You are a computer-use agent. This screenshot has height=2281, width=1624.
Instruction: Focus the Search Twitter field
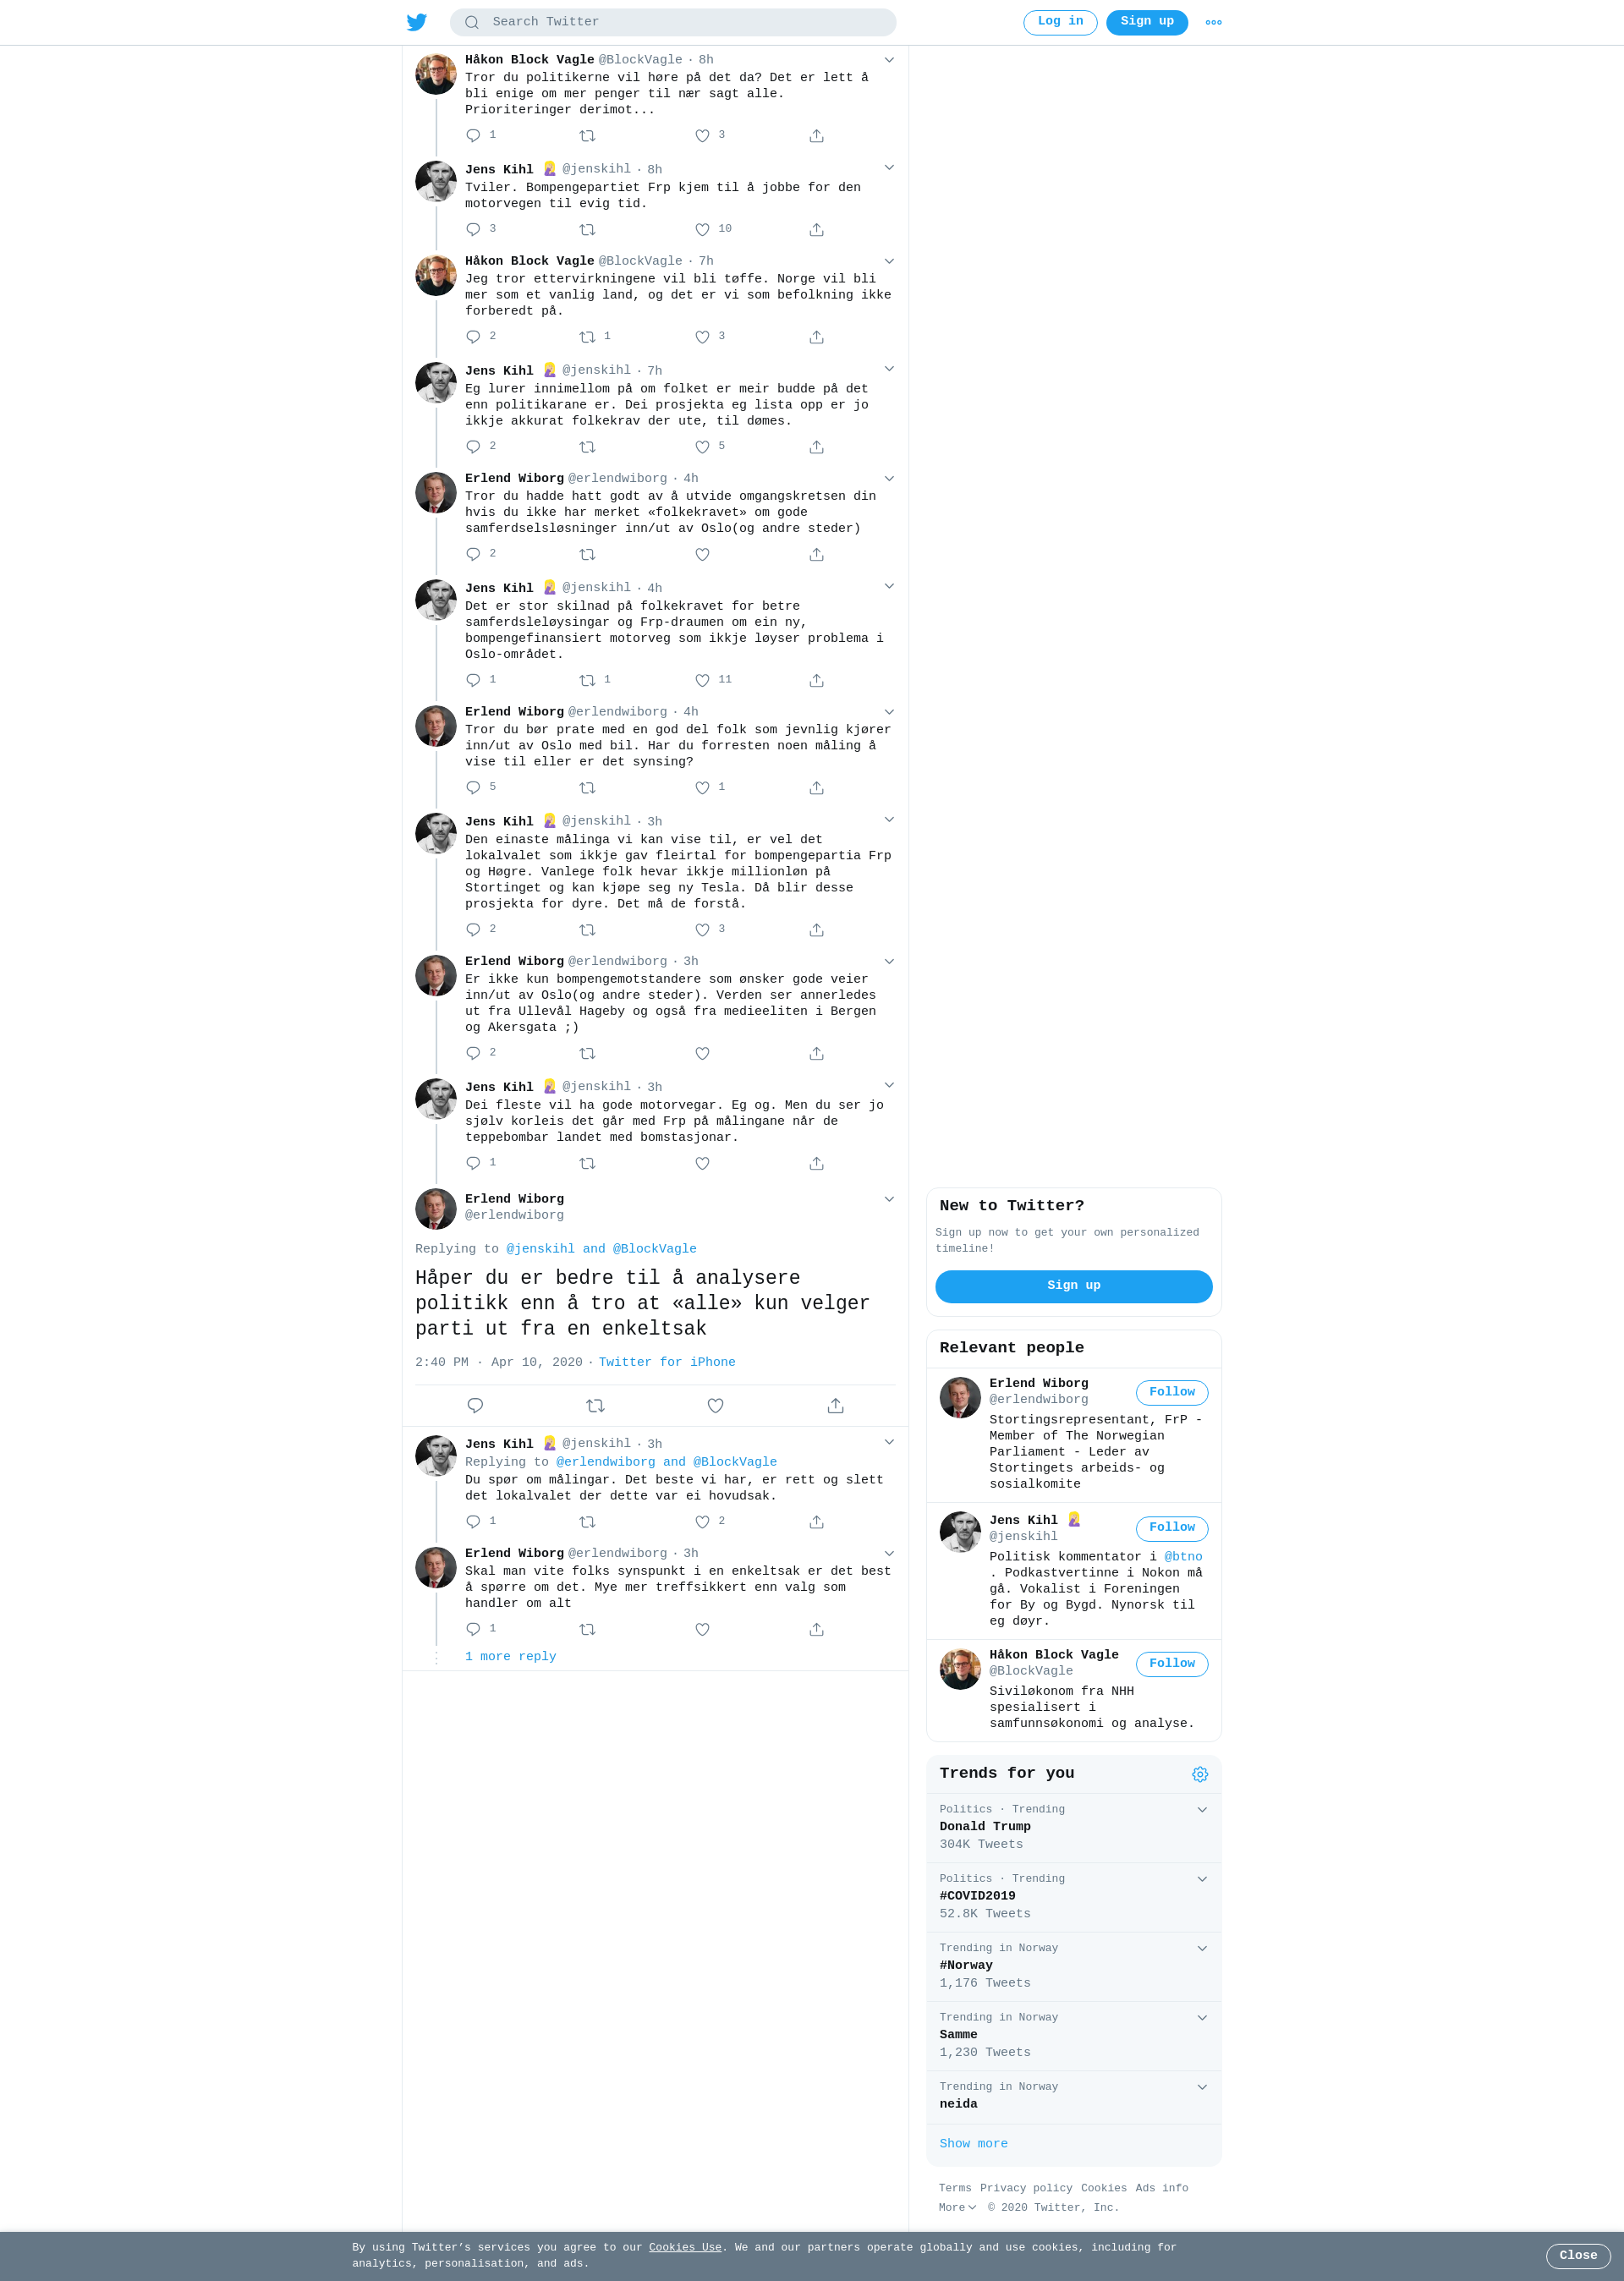point(673,22)
